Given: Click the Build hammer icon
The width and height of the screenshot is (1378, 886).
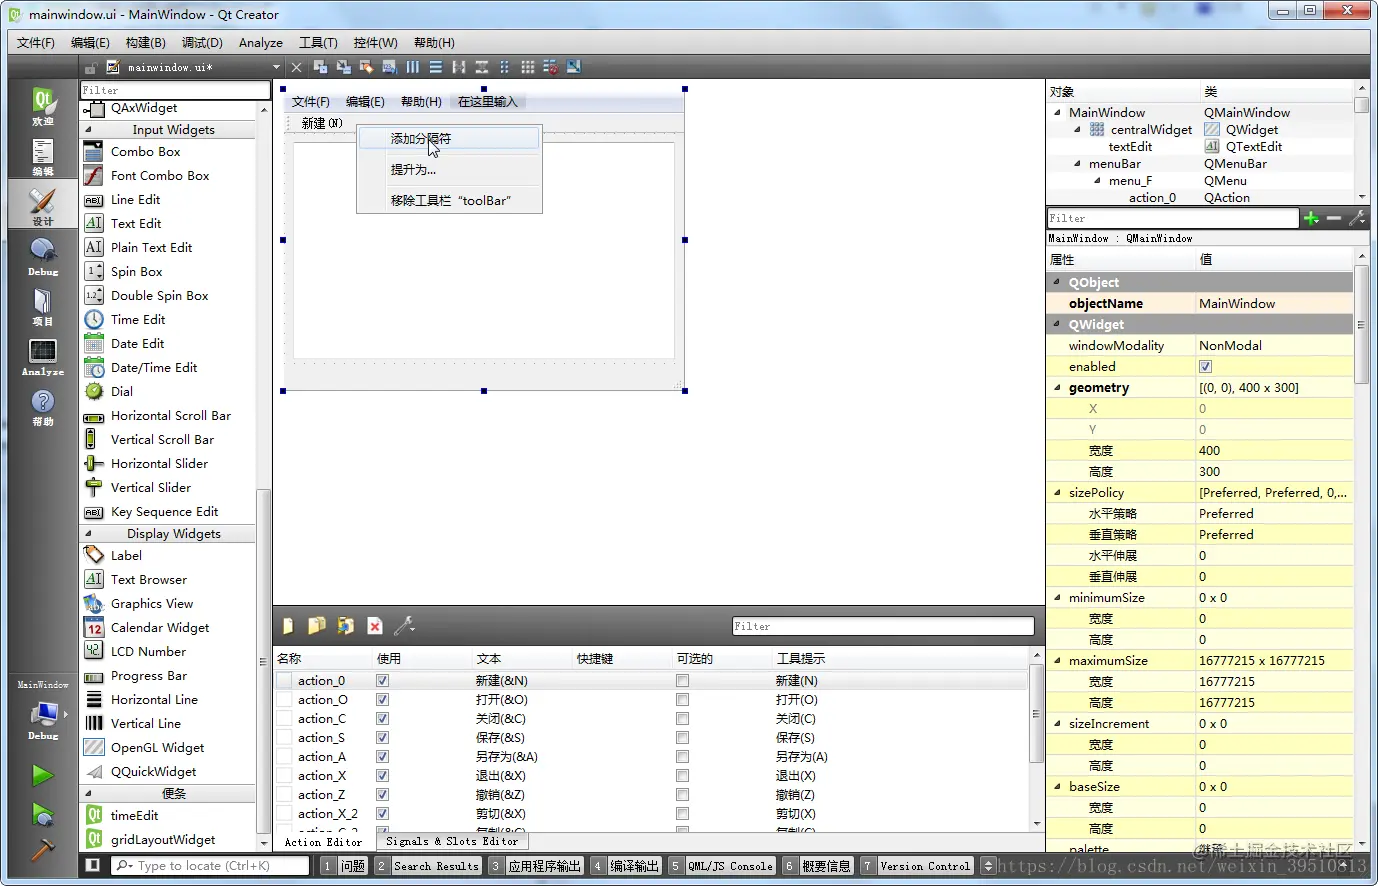Looking at the screenshot, I should tap(42, 849).
